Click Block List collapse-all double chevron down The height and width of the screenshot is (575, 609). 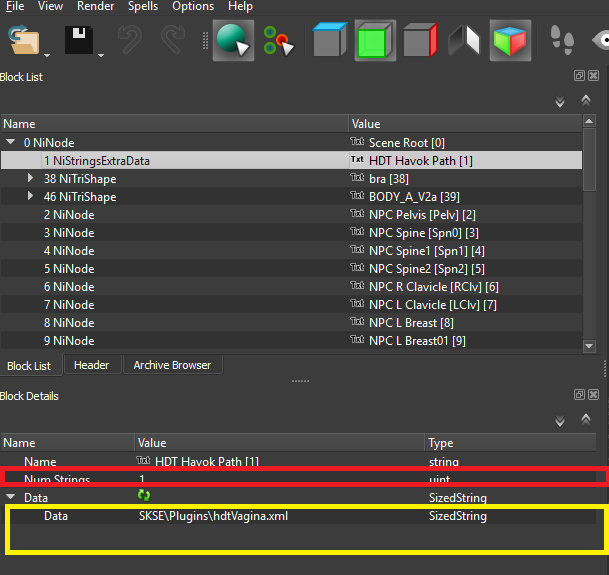[560, 102]
